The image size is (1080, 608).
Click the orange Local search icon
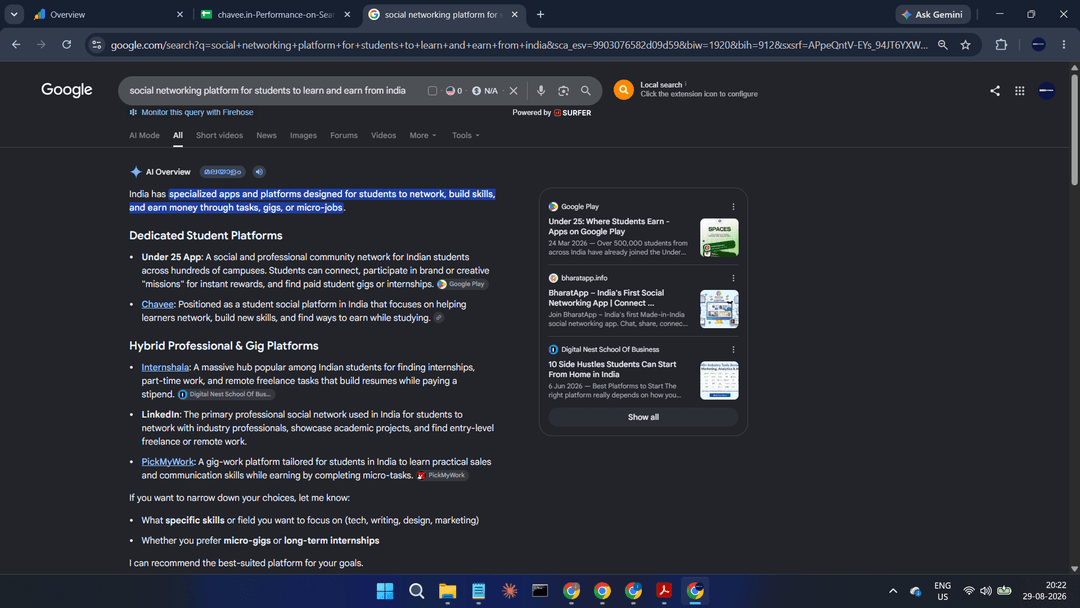click(623, 90)
